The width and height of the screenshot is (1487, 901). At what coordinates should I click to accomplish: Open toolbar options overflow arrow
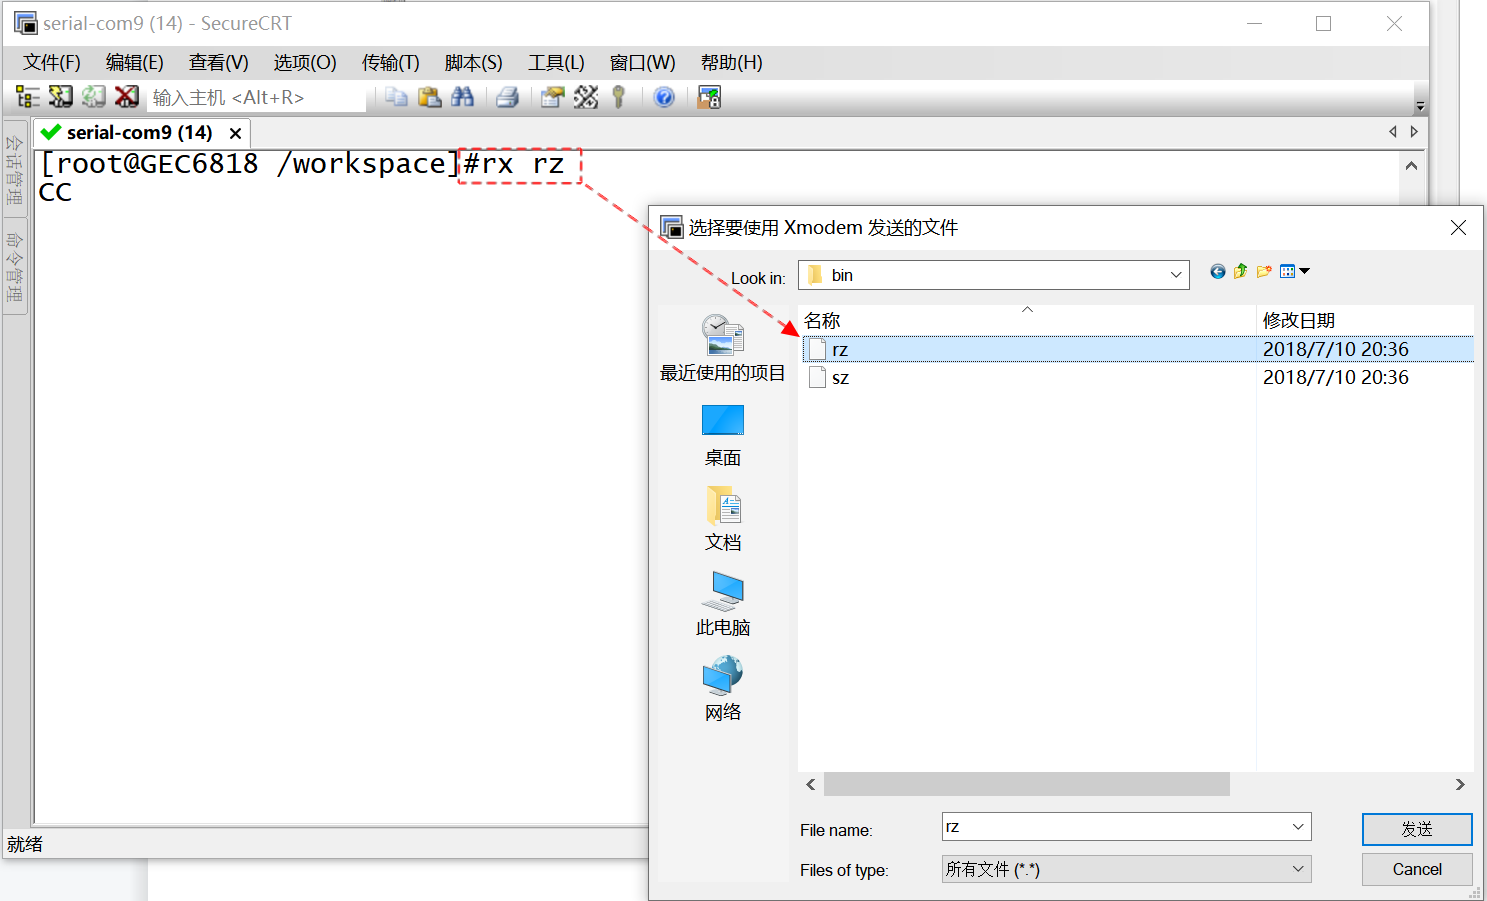point(1420,106)
